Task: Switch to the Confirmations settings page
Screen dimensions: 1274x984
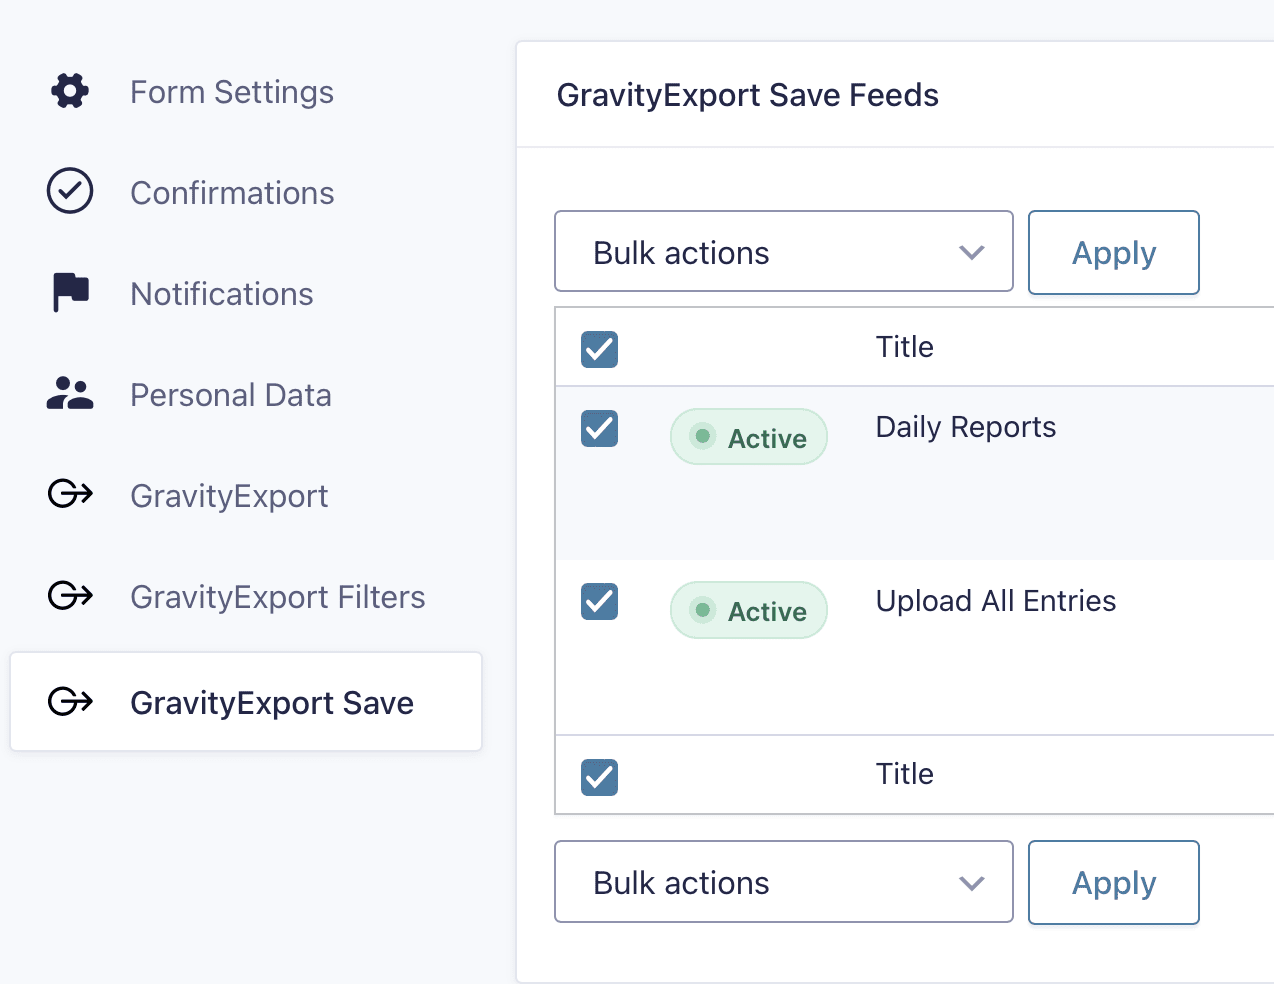Action: pos(232,192)
